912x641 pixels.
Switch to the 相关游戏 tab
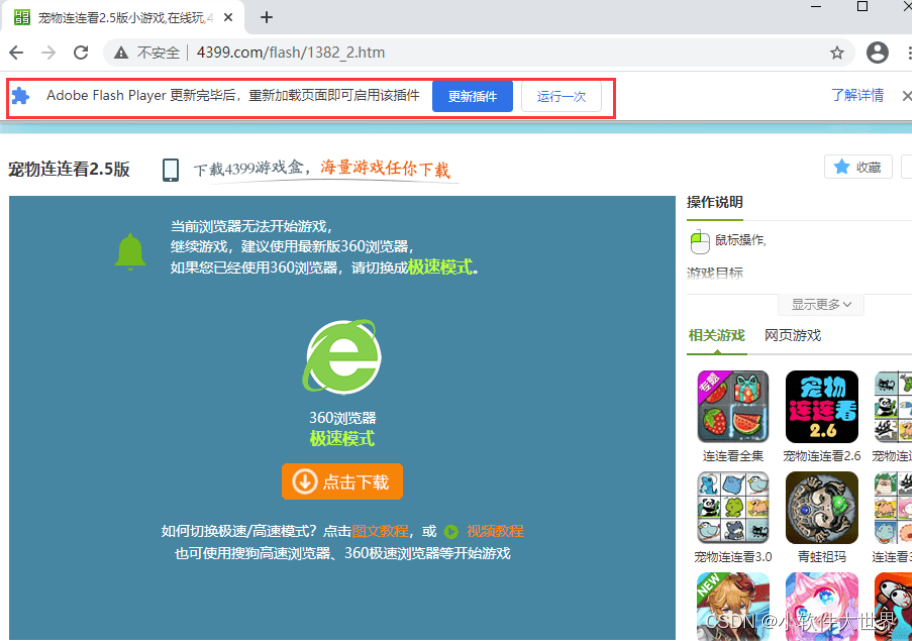717,336
